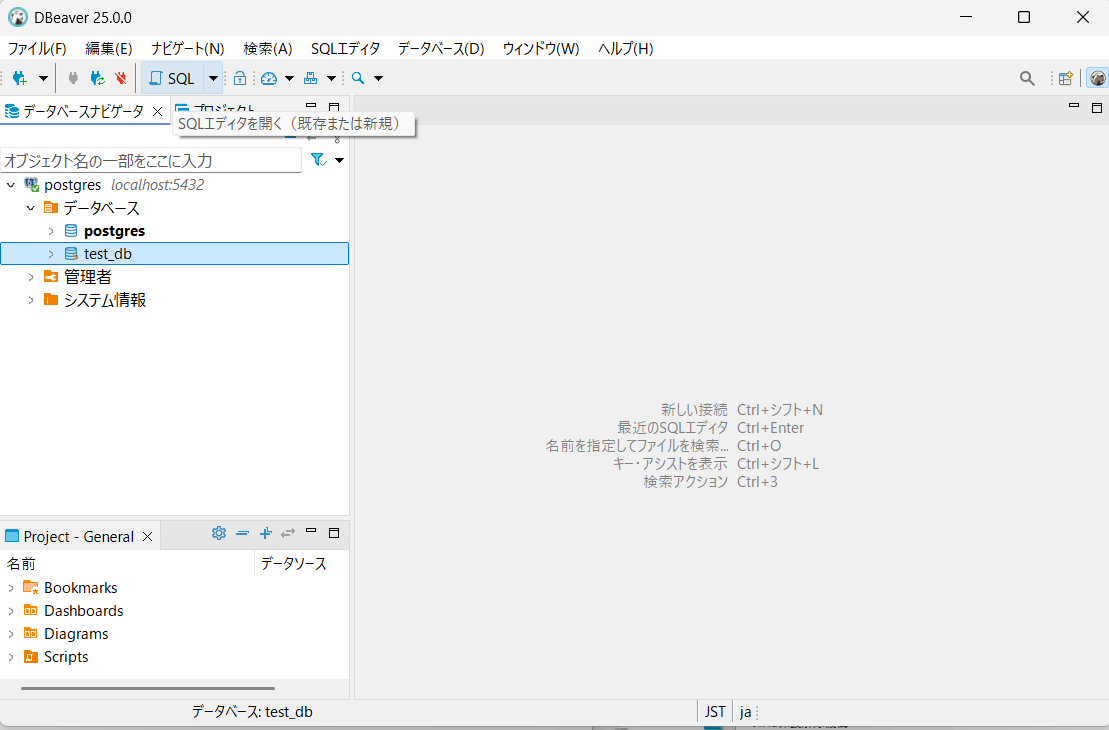Collapse the データベース folder node

[x=31, y=208]
